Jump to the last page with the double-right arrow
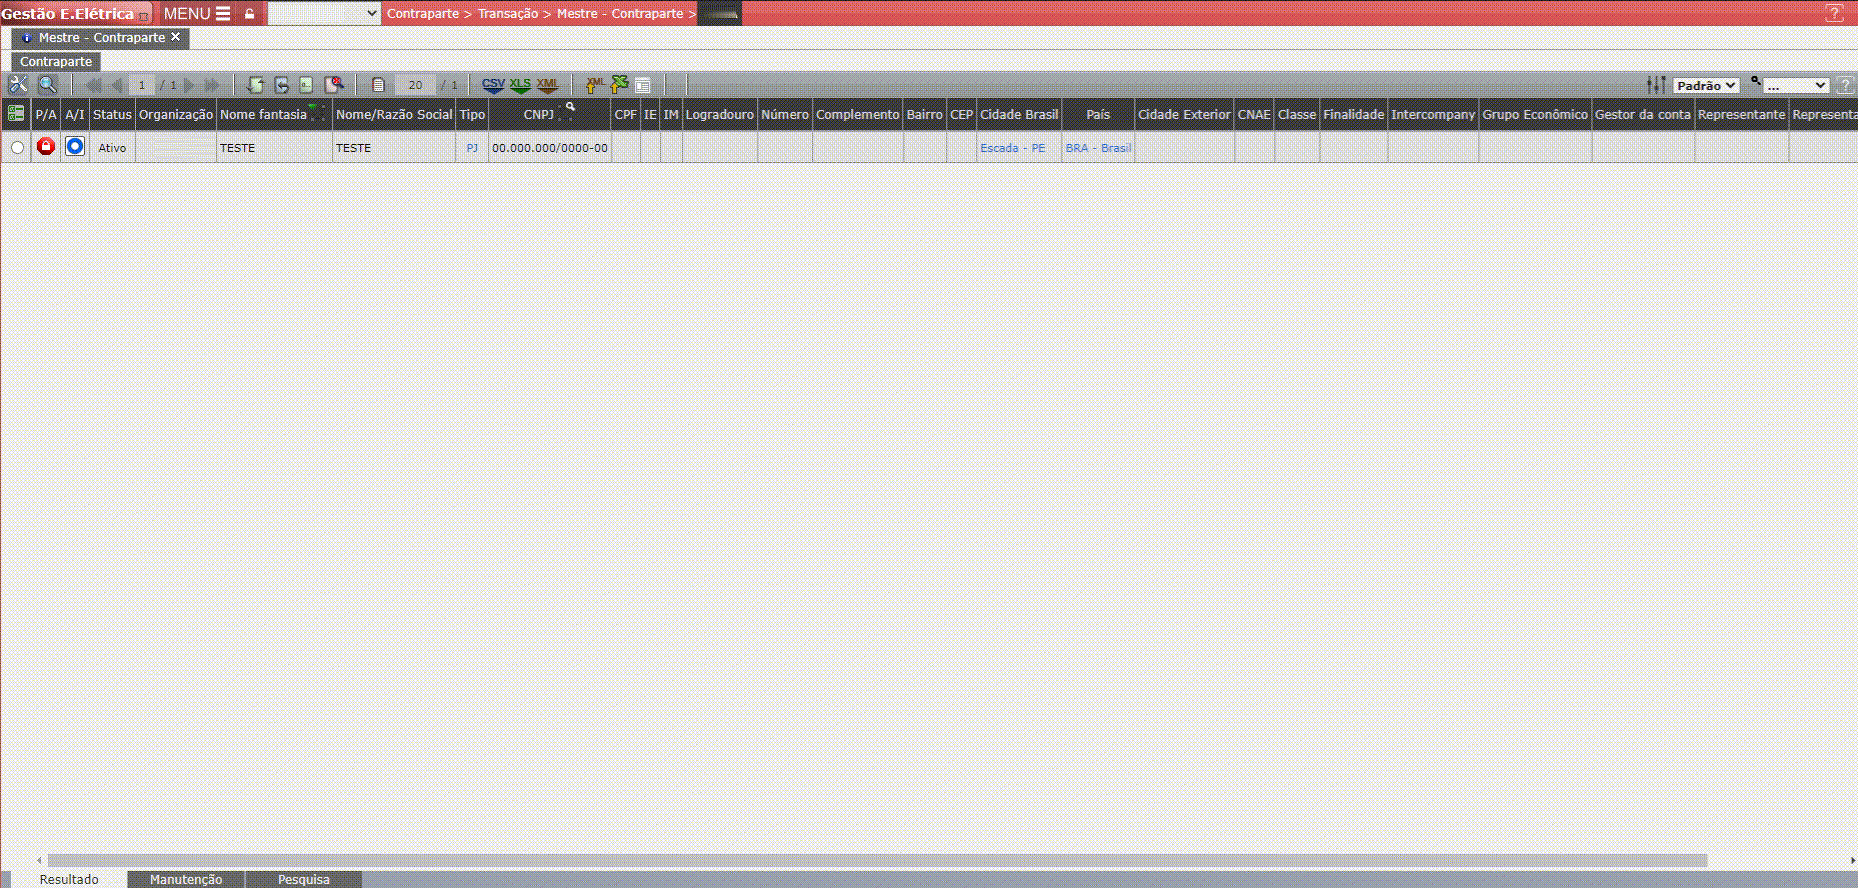 coord(212,85)
